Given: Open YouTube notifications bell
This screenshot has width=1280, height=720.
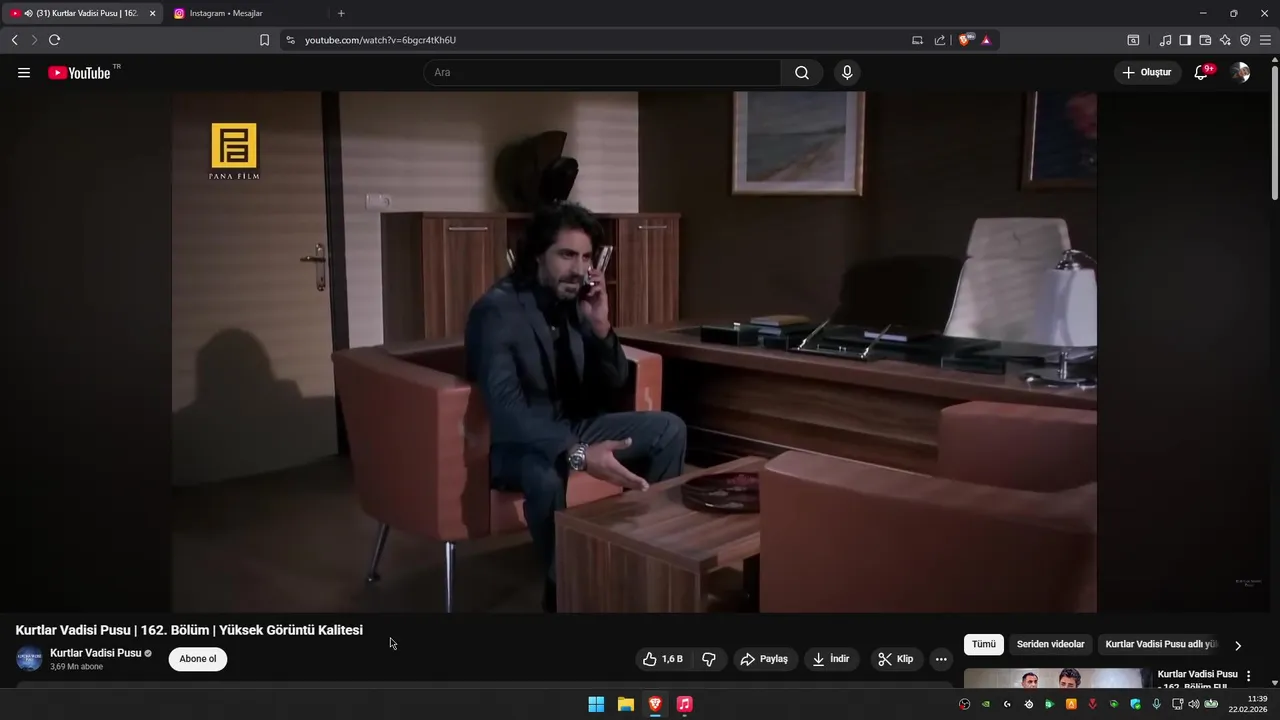Looking at the screenshot, I should pos(1202,73).
